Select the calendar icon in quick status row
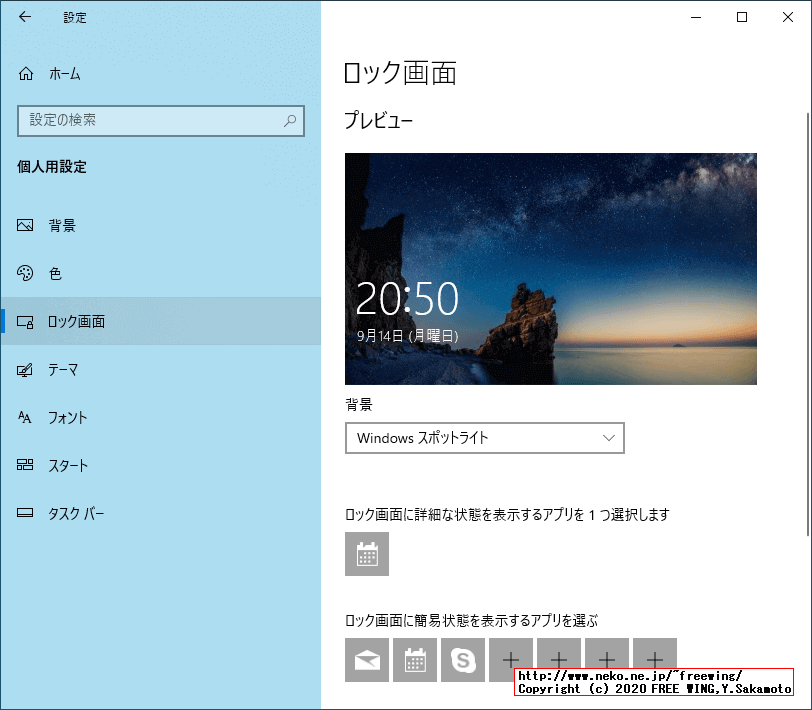 click(415, 659)
